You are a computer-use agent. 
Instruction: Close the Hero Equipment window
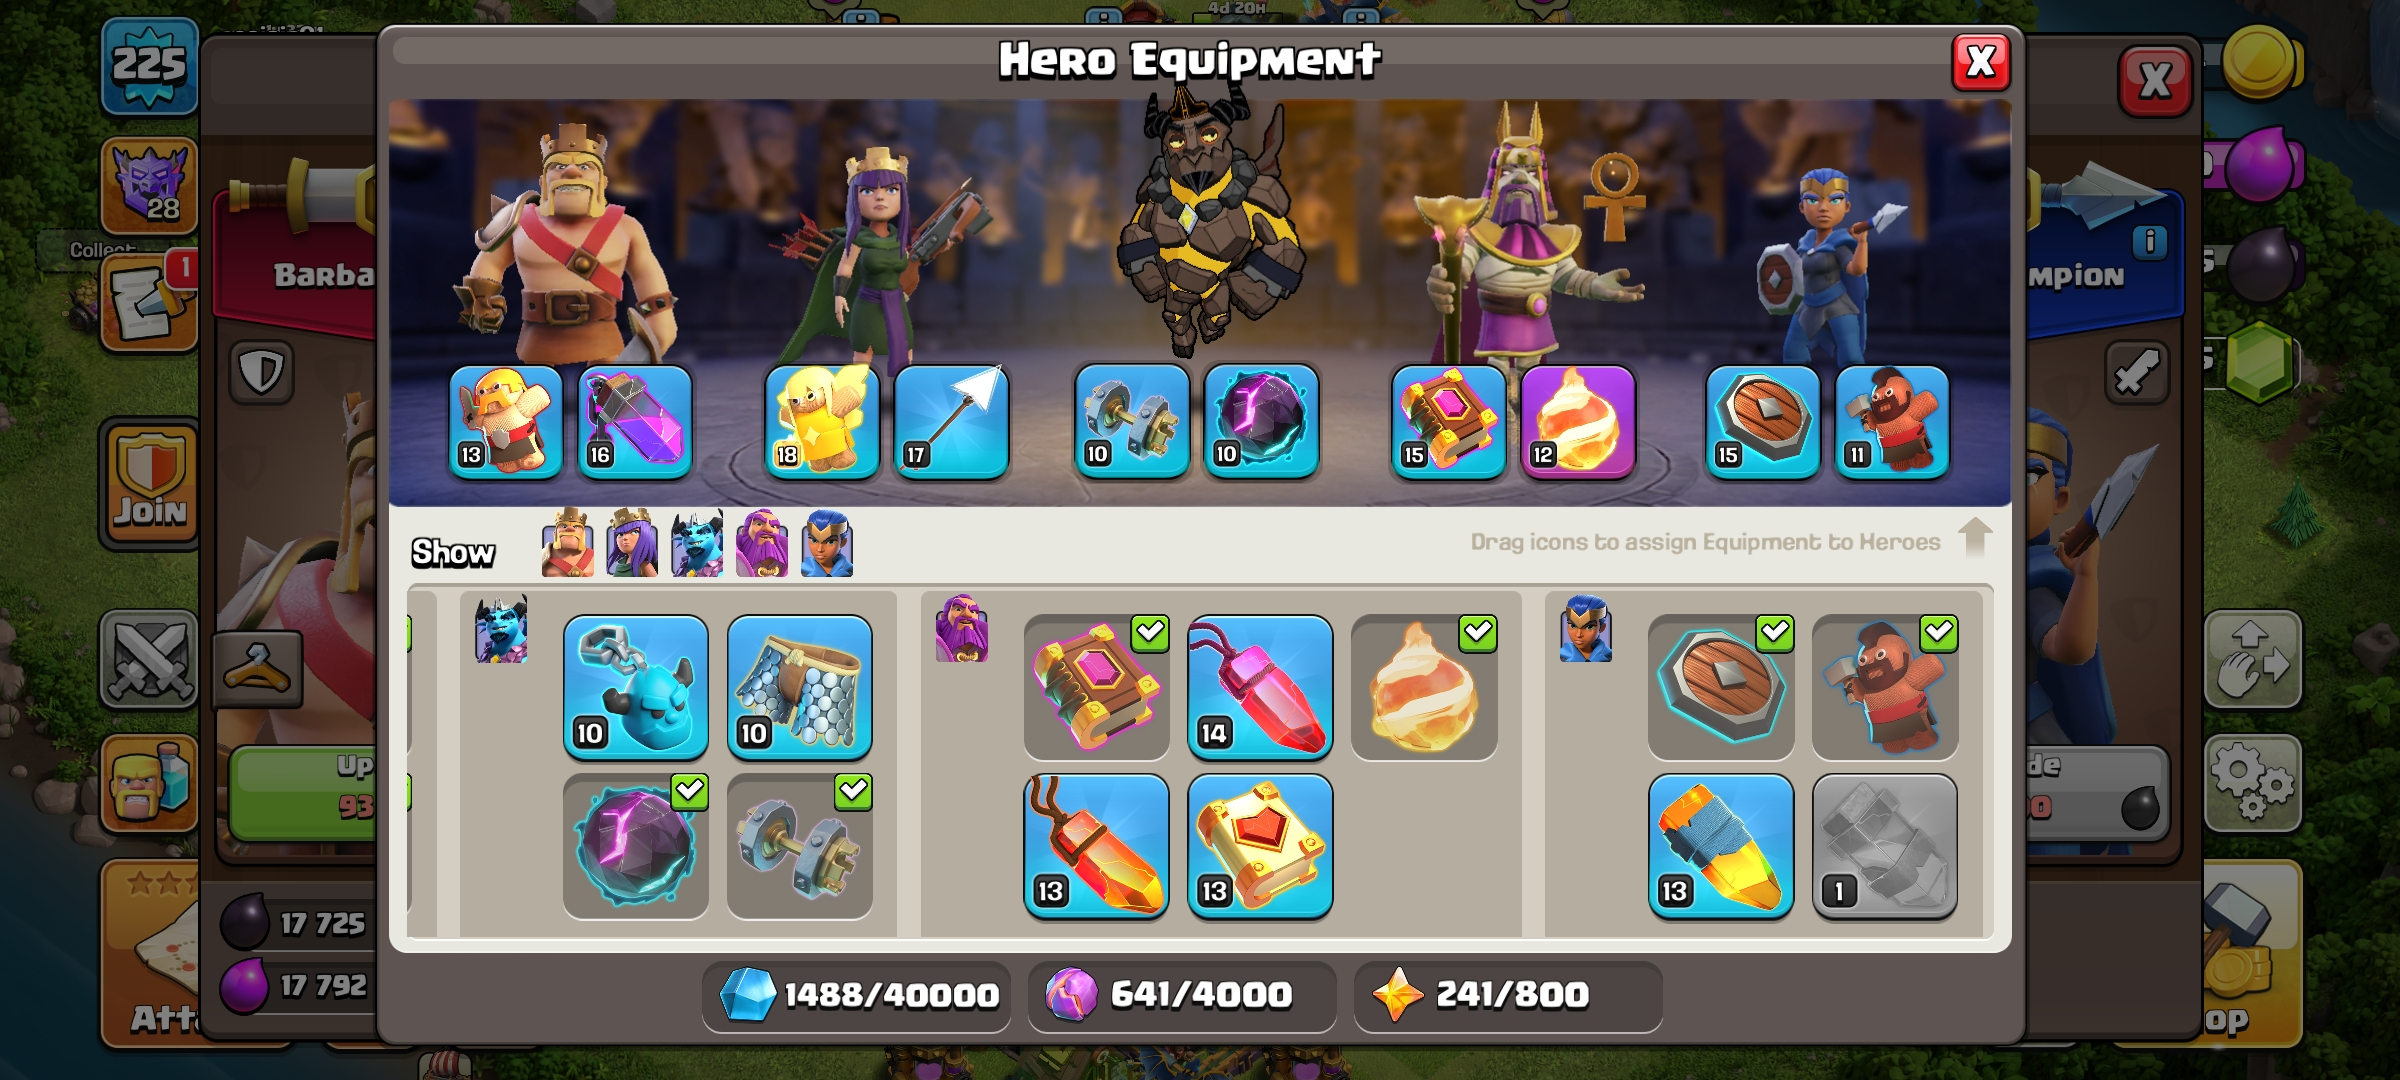(x=1981, y=62)
